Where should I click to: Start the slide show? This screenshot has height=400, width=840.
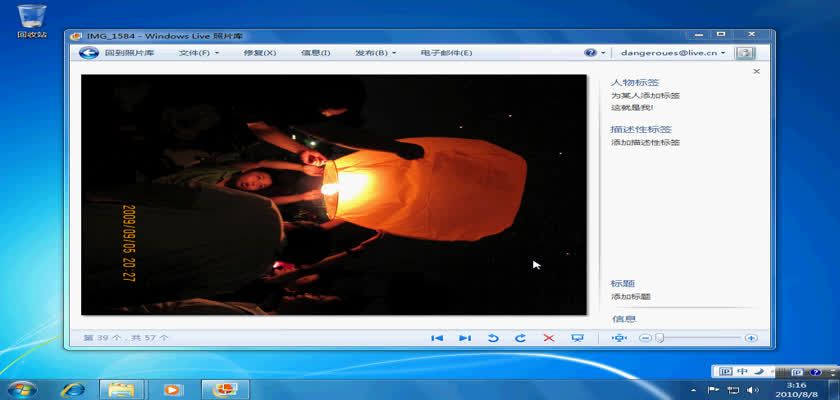577,338
